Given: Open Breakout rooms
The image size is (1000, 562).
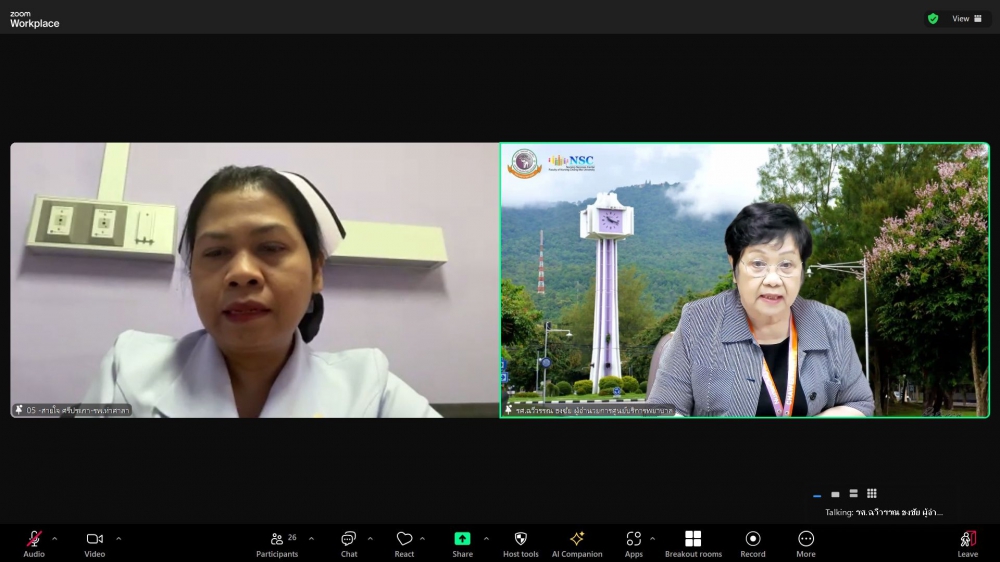Looking at the screenshot, I should pyautogui.click(x=693, y=539).
